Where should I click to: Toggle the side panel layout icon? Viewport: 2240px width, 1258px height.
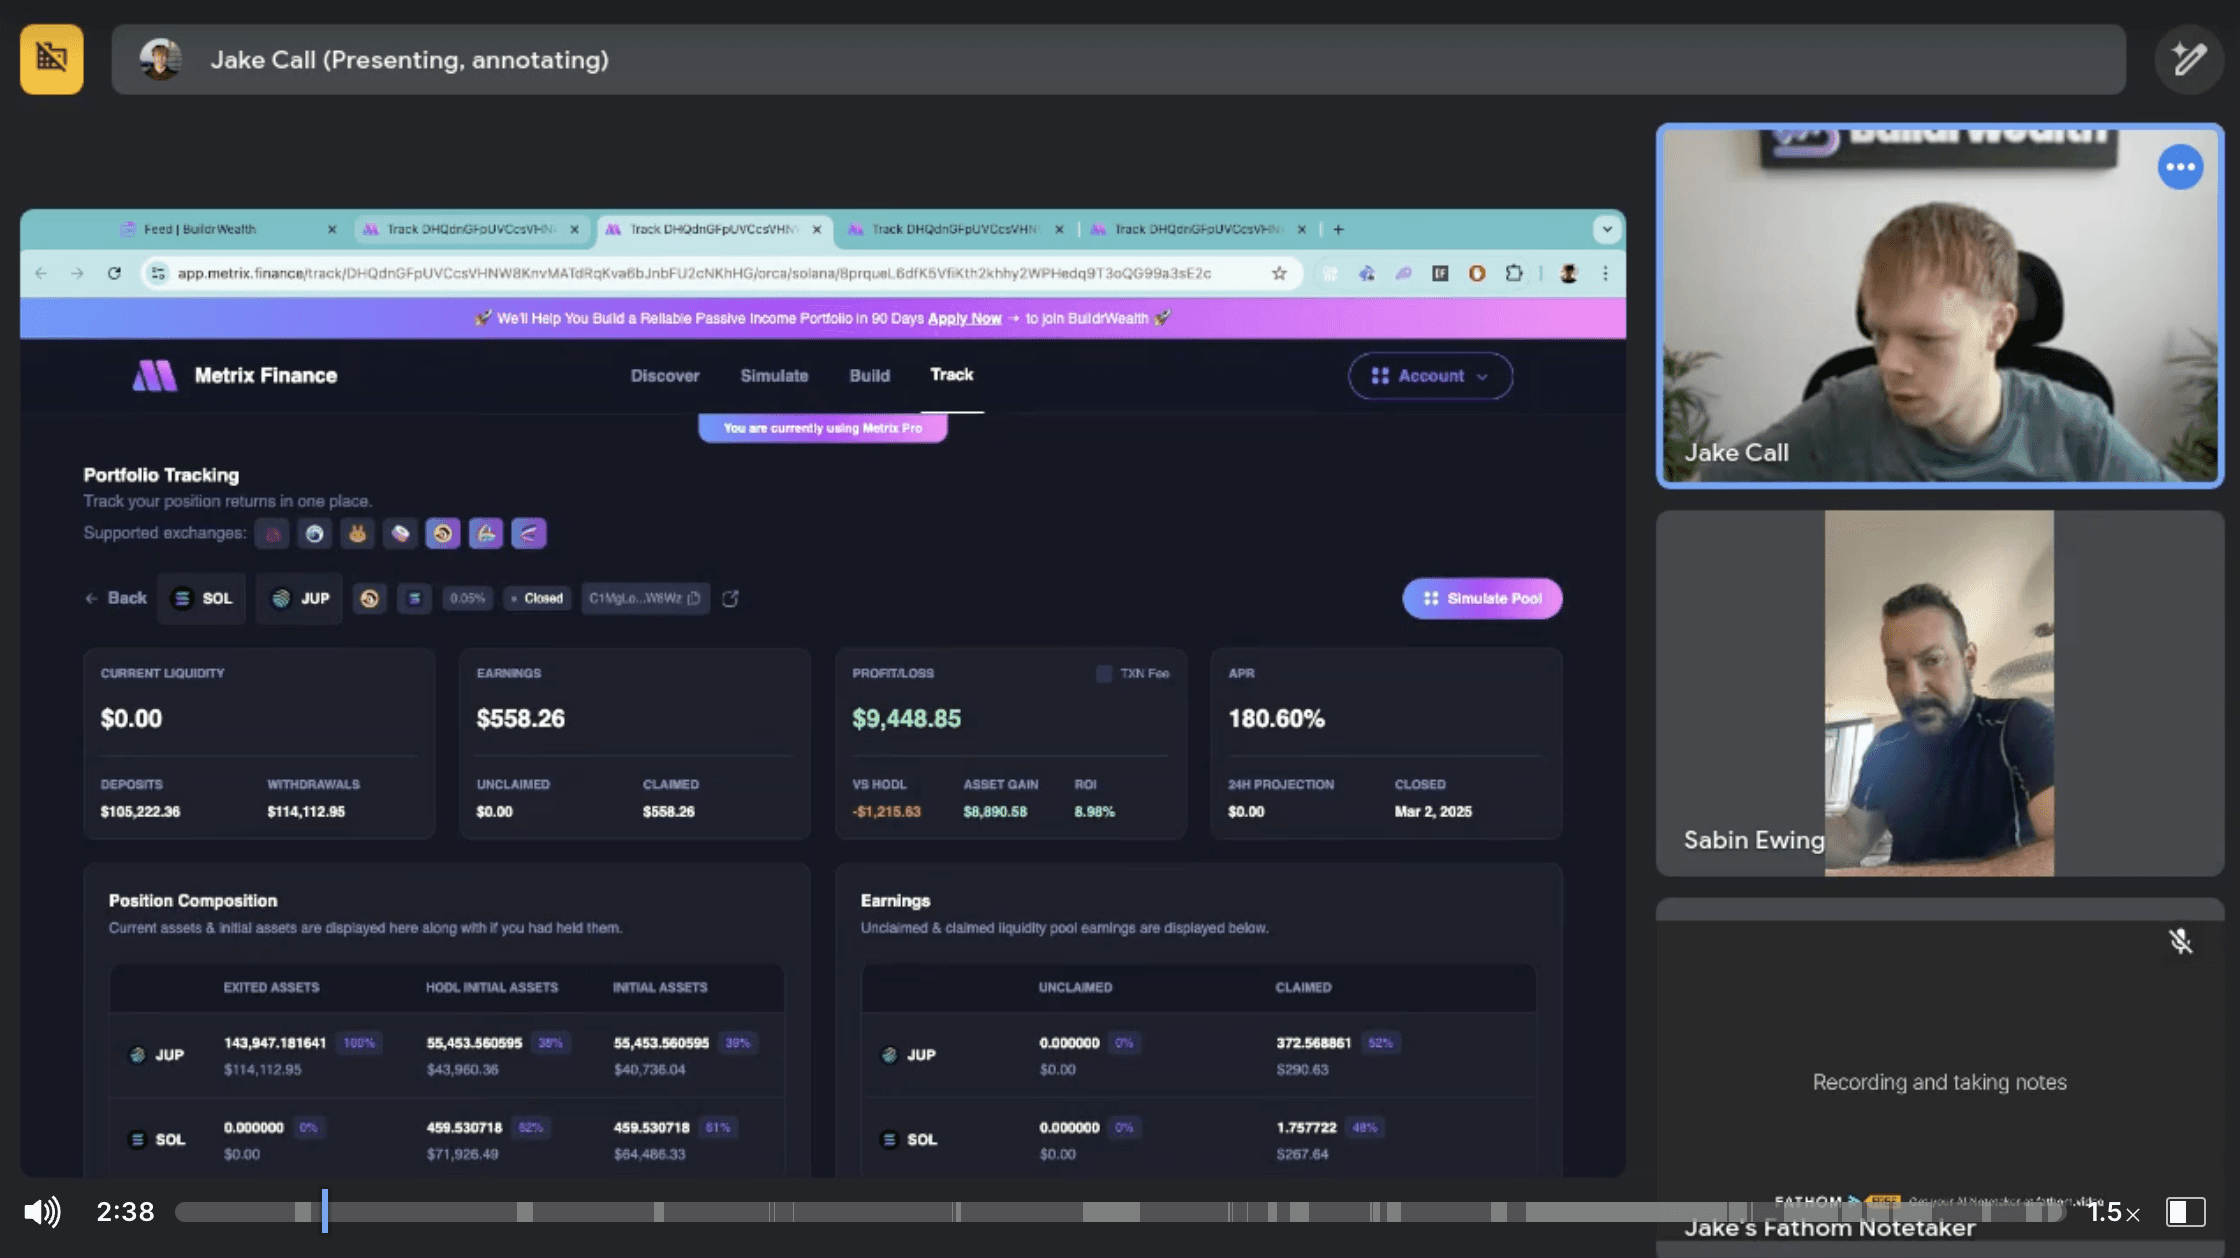point(2185,1212)
